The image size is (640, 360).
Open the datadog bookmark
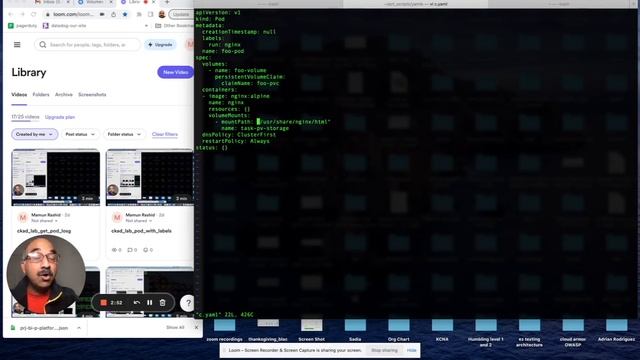pos(64,26)
